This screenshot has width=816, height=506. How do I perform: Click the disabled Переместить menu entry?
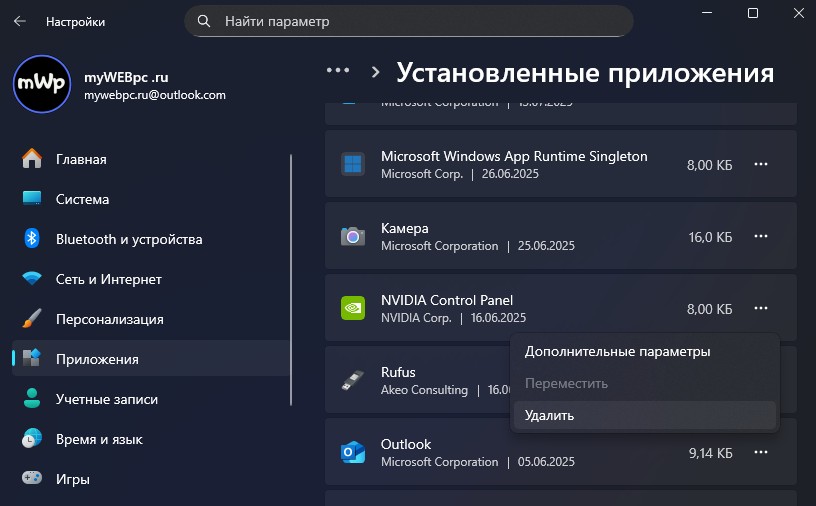pyautogui.click(x=645, y=383)
